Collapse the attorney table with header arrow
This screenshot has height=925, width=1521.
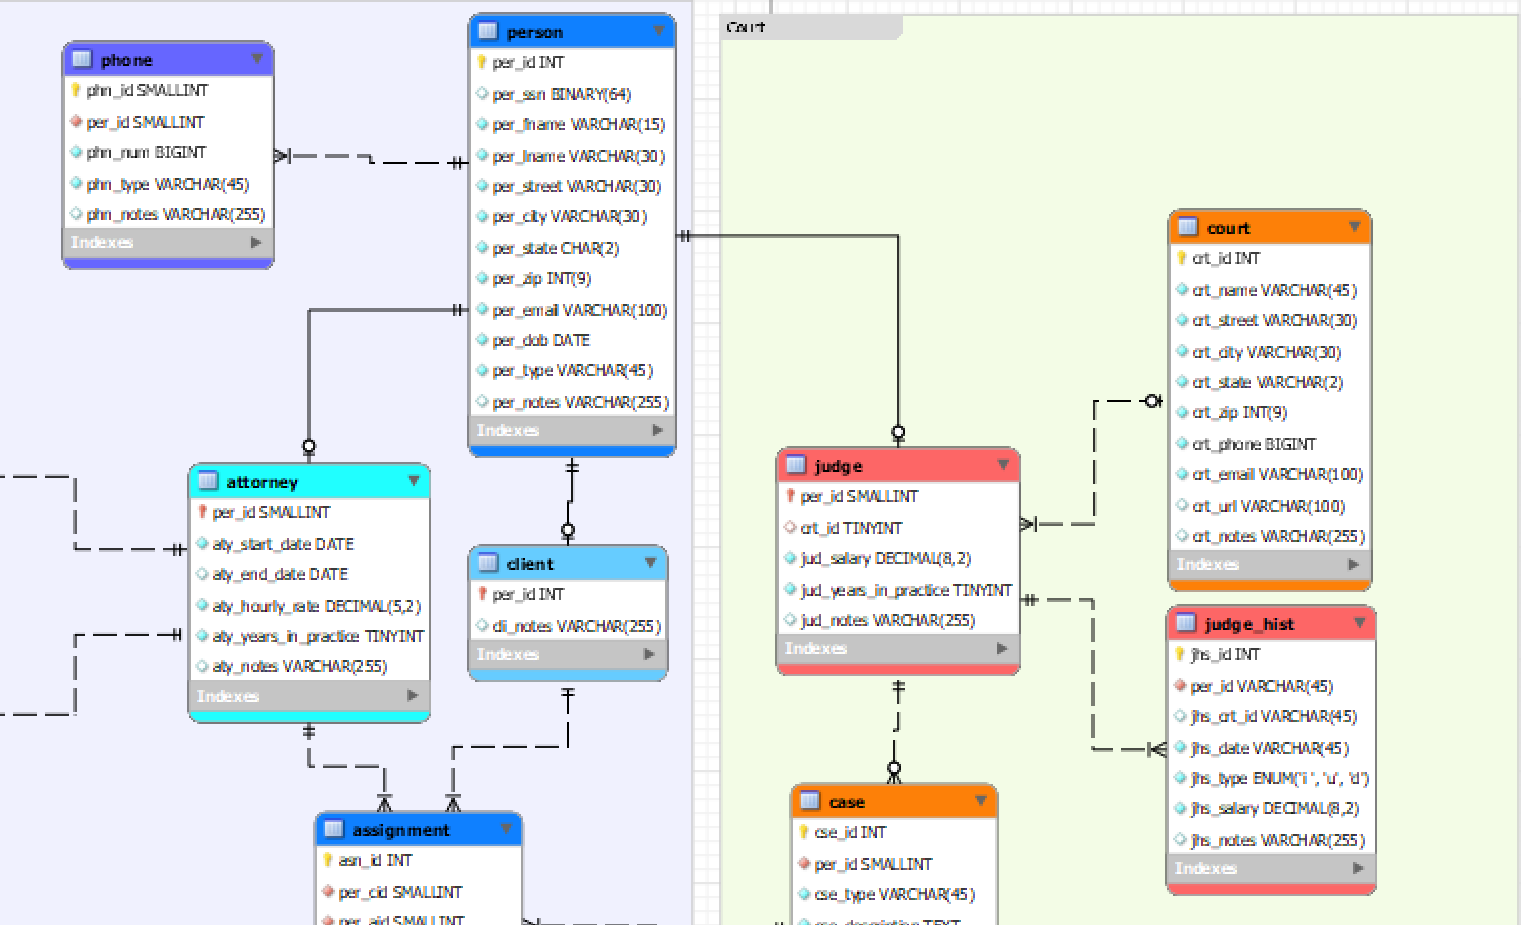(414, 481)
